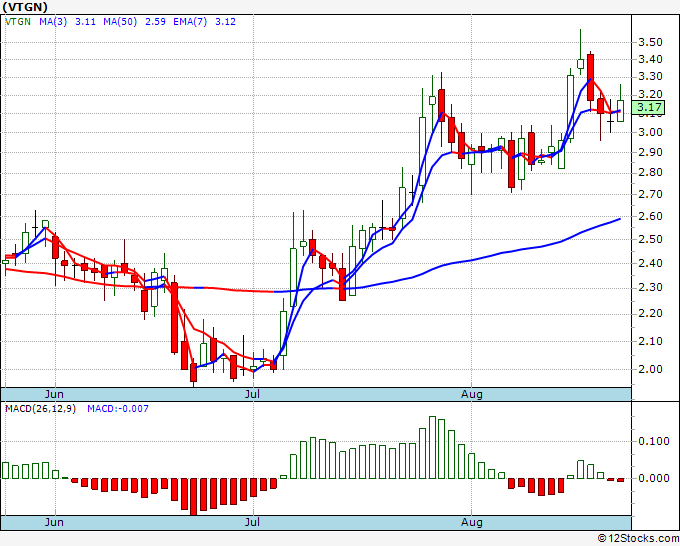Click the deepest red MACD histogram bar

(193, 497)
